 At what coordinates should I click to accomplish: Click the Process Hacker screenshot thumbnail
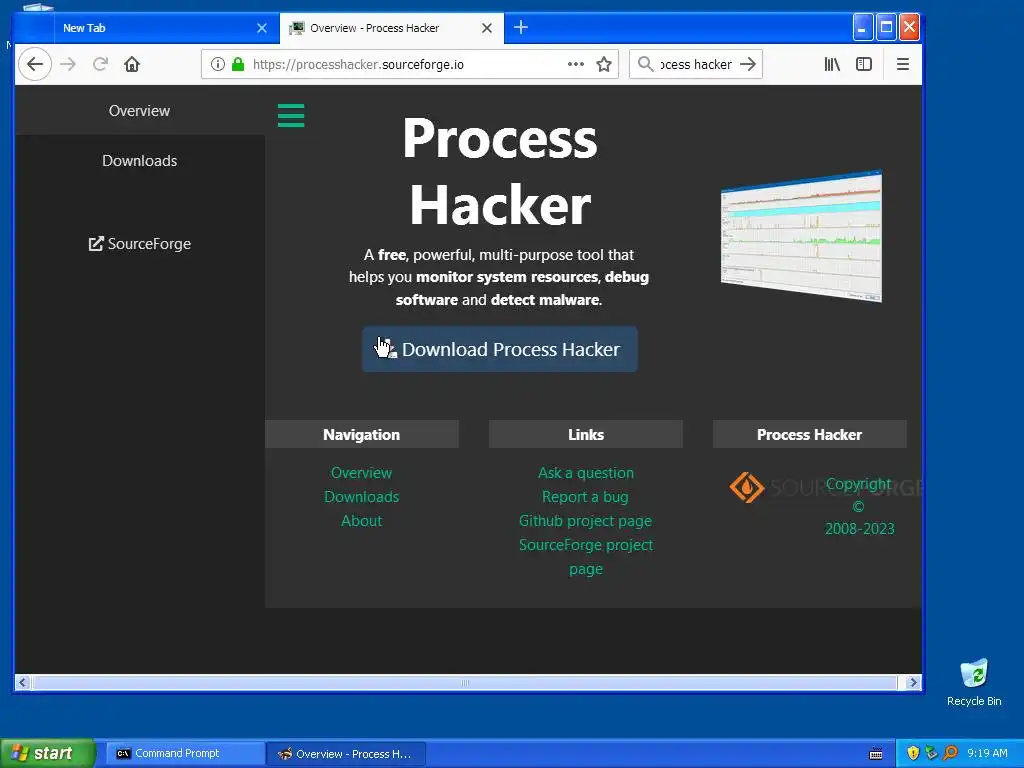[x=801, y=236]
